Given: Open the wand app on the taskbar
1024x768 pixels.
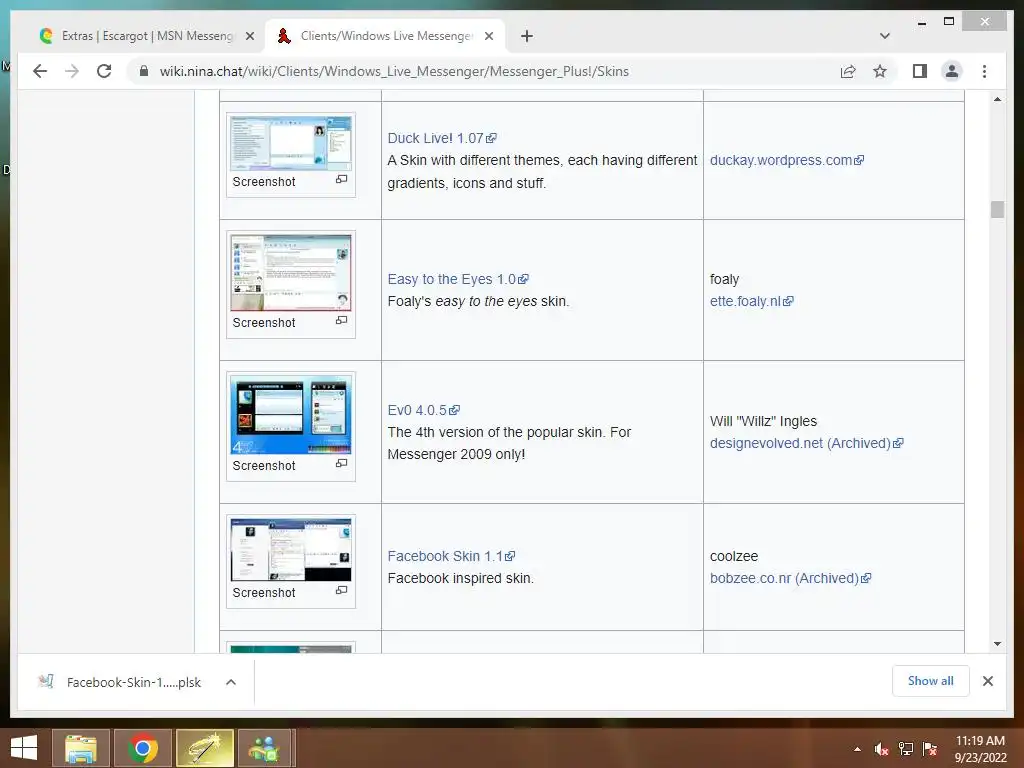Looking at the screenshot, I should tap(204, 748).
